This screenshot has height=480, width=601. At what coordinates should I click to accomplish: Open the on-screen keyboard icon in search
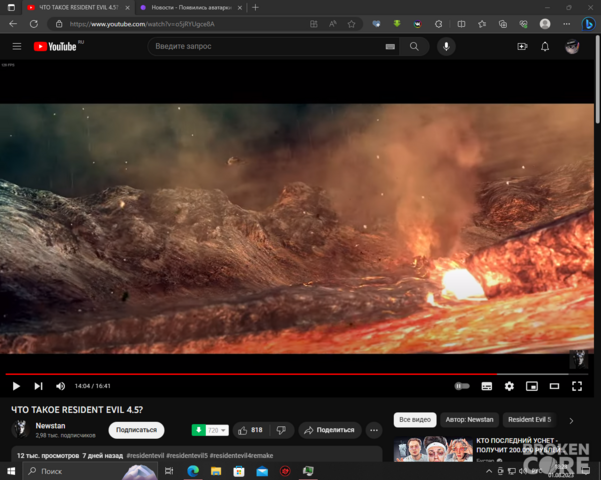[x=390, y=46]
